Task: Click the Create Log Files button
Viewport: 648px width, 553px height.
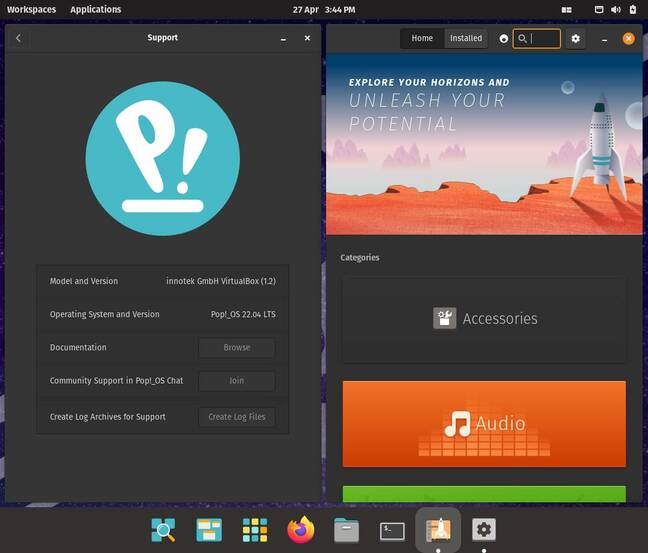Action: 237,417
